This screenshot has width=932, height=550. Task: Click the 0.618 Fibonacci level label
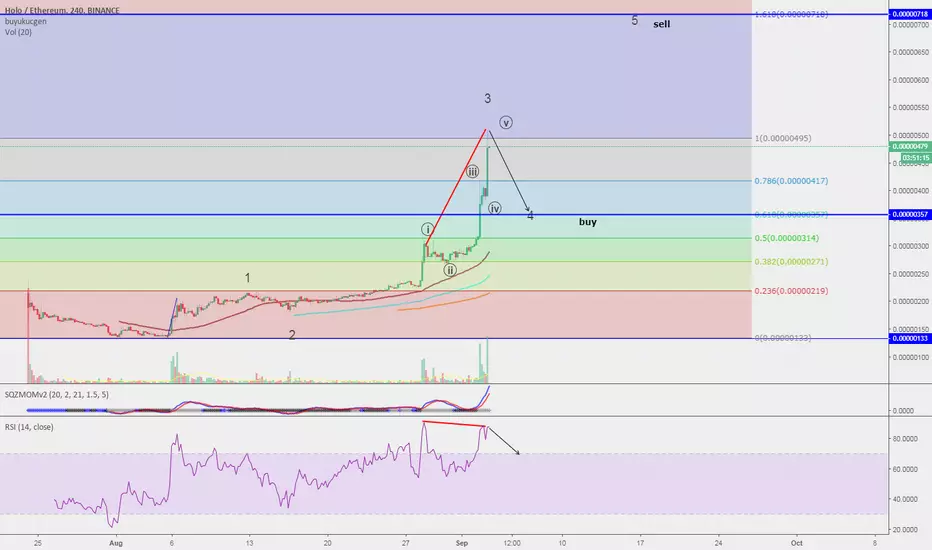pos(791,215)
